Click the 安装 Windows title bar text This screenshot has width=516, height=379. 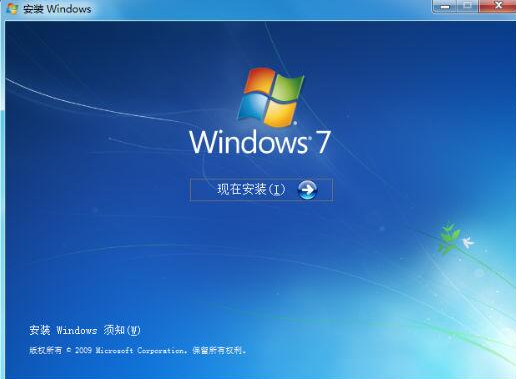57,9
